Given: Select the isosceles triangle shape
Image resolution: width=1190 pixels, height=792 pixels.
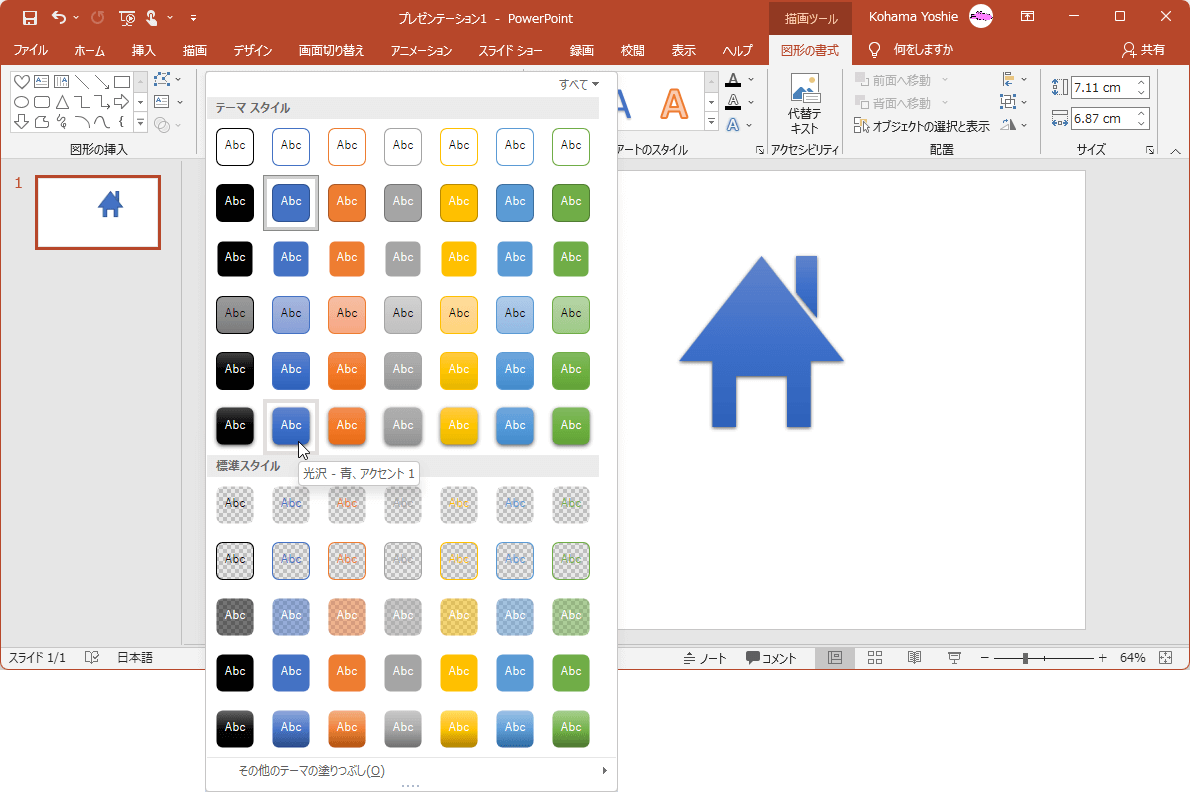Looking at the screenshot, I should [x=61, y=102].
